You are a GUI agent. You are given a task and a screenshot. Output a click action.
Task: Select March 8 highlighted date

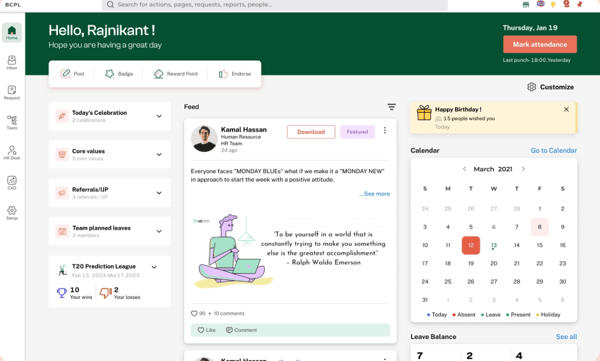(540, 227)
